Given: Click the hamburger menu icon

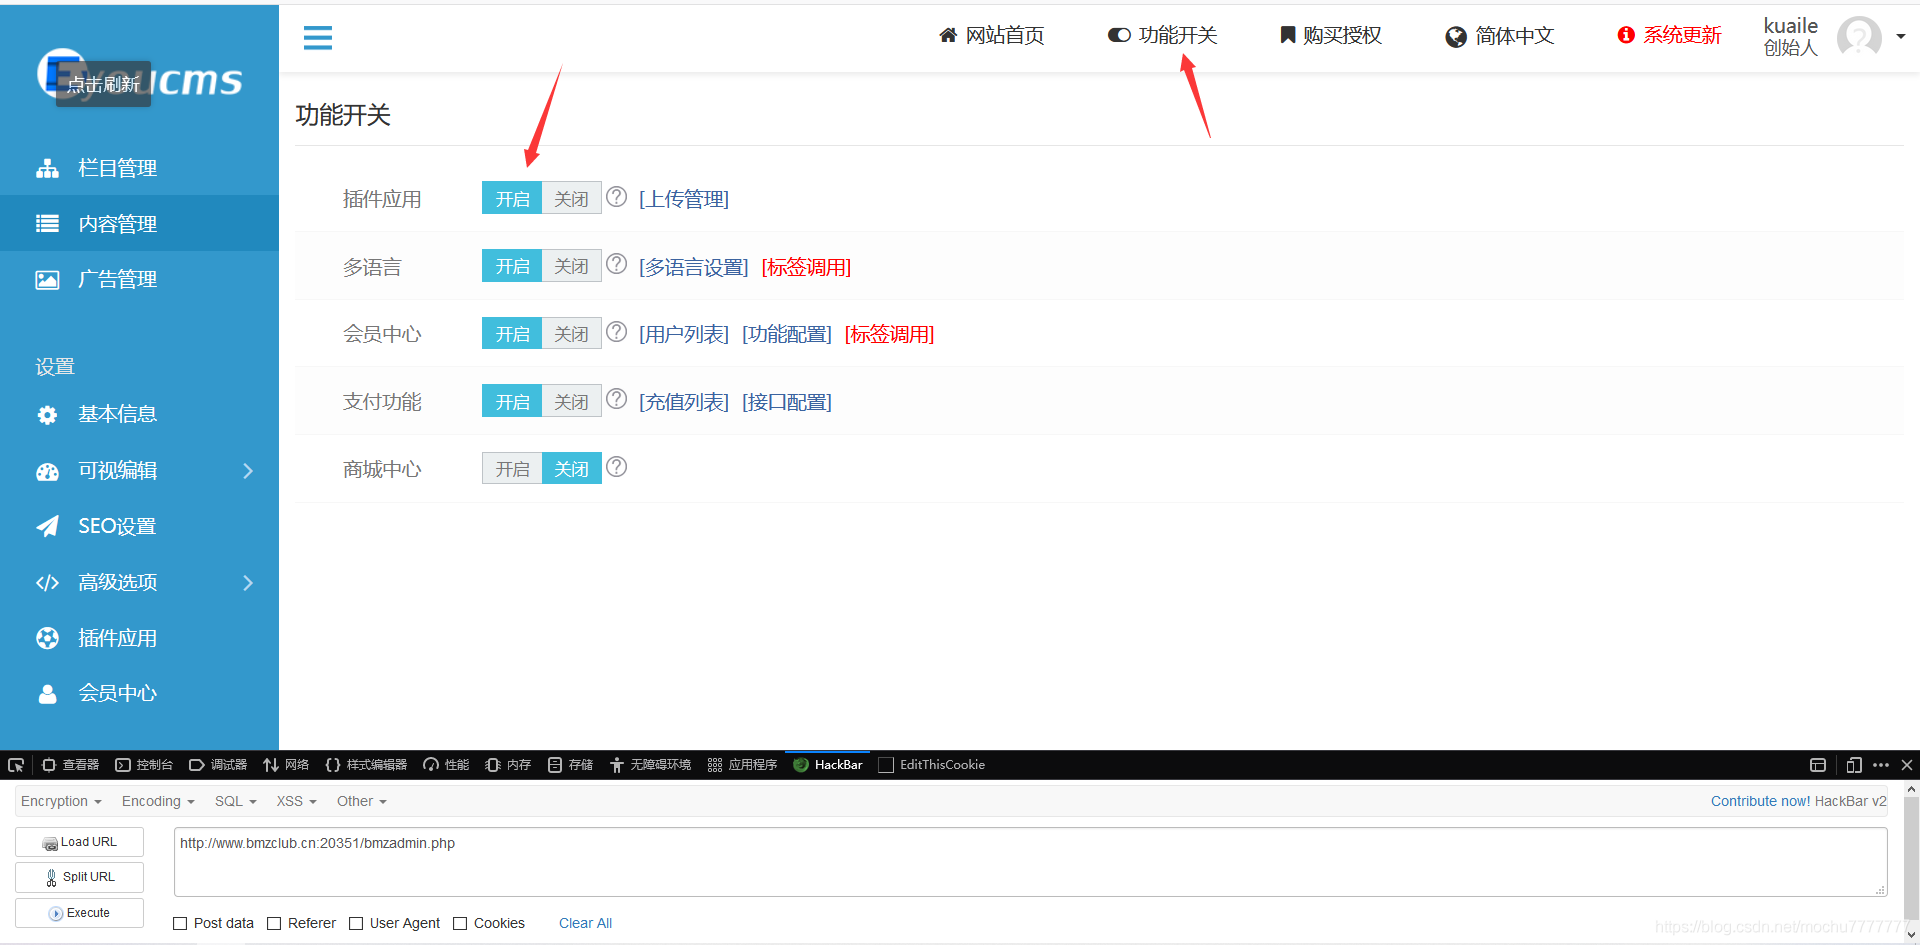Looking at the screenshot, I should 318,38.
